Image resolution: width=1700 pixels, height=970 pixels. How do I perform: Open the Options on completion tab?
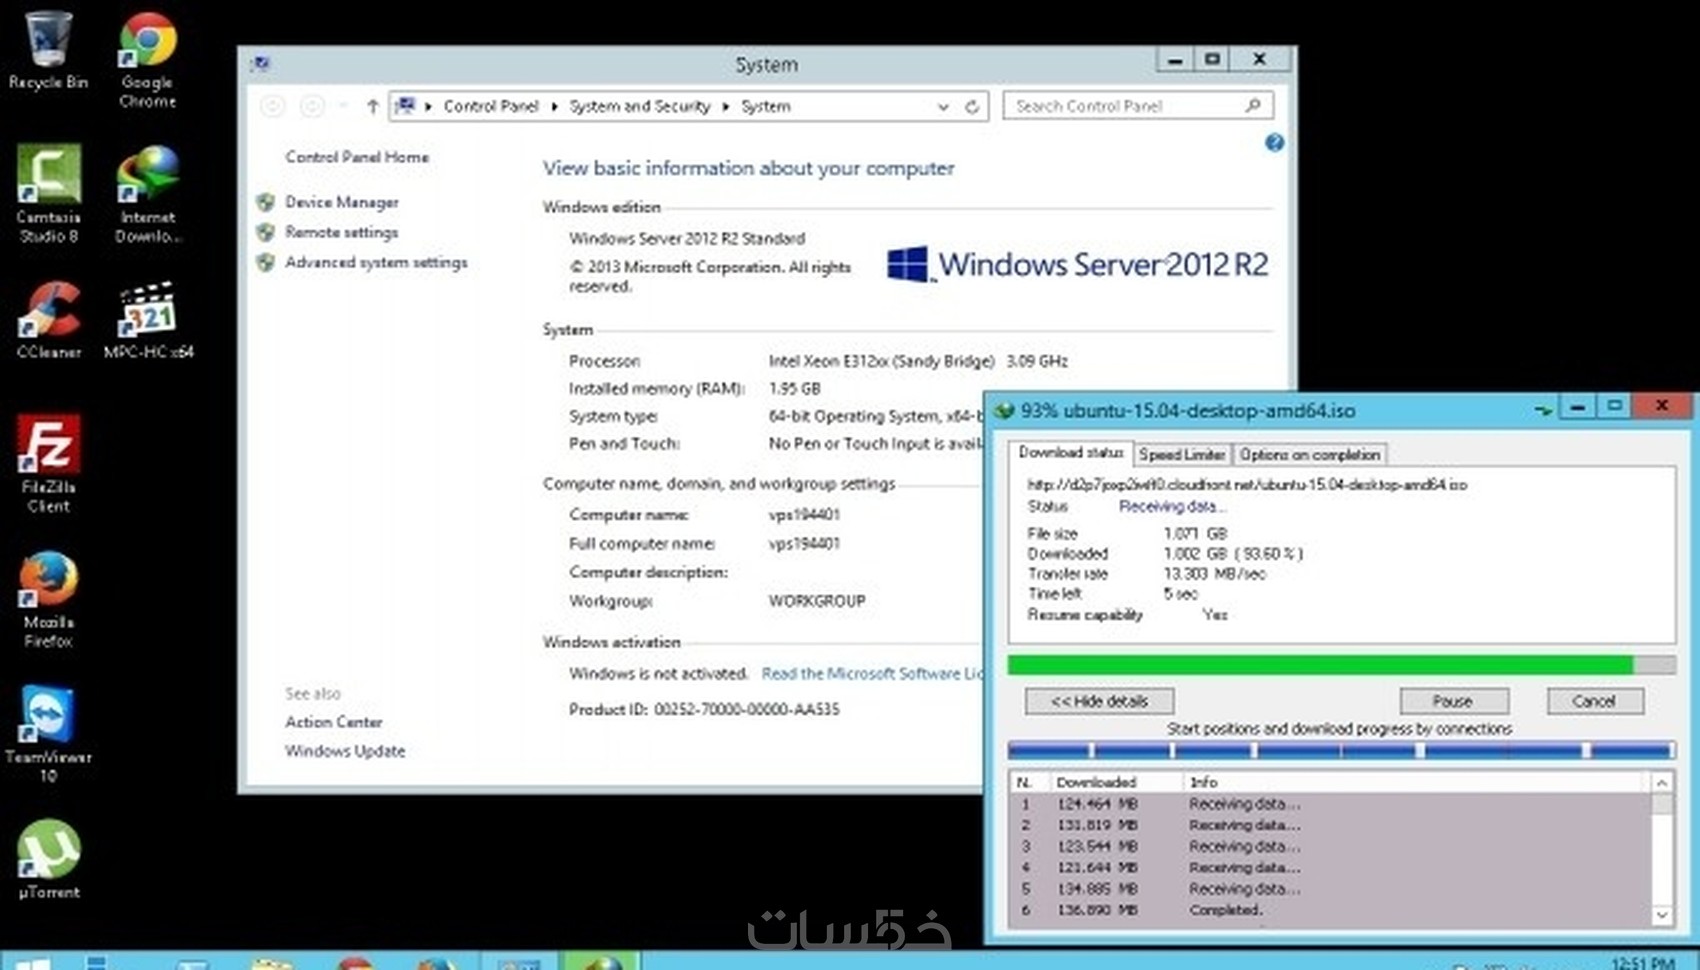1310,454
